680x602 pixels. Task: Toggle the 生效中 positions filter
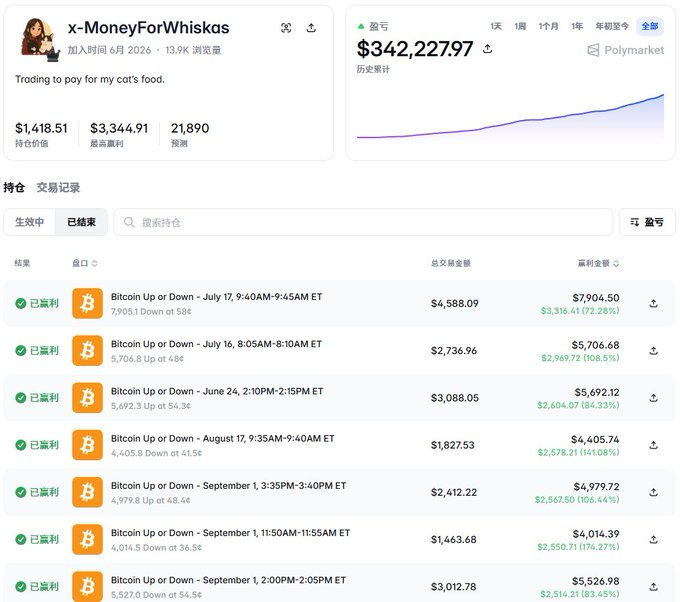29,222
